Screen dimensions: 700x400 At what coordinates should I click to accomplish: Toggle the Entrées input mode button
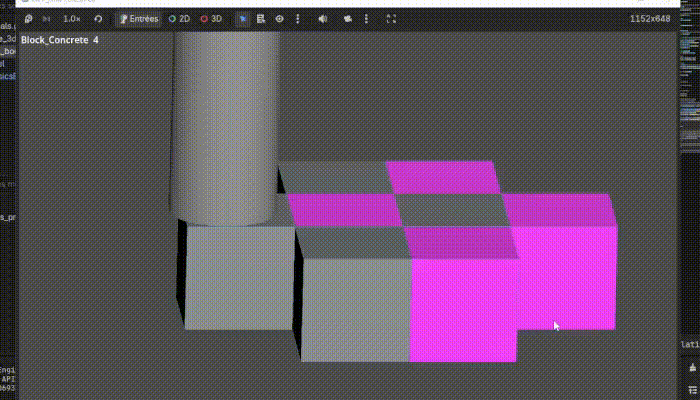point(138,18)
